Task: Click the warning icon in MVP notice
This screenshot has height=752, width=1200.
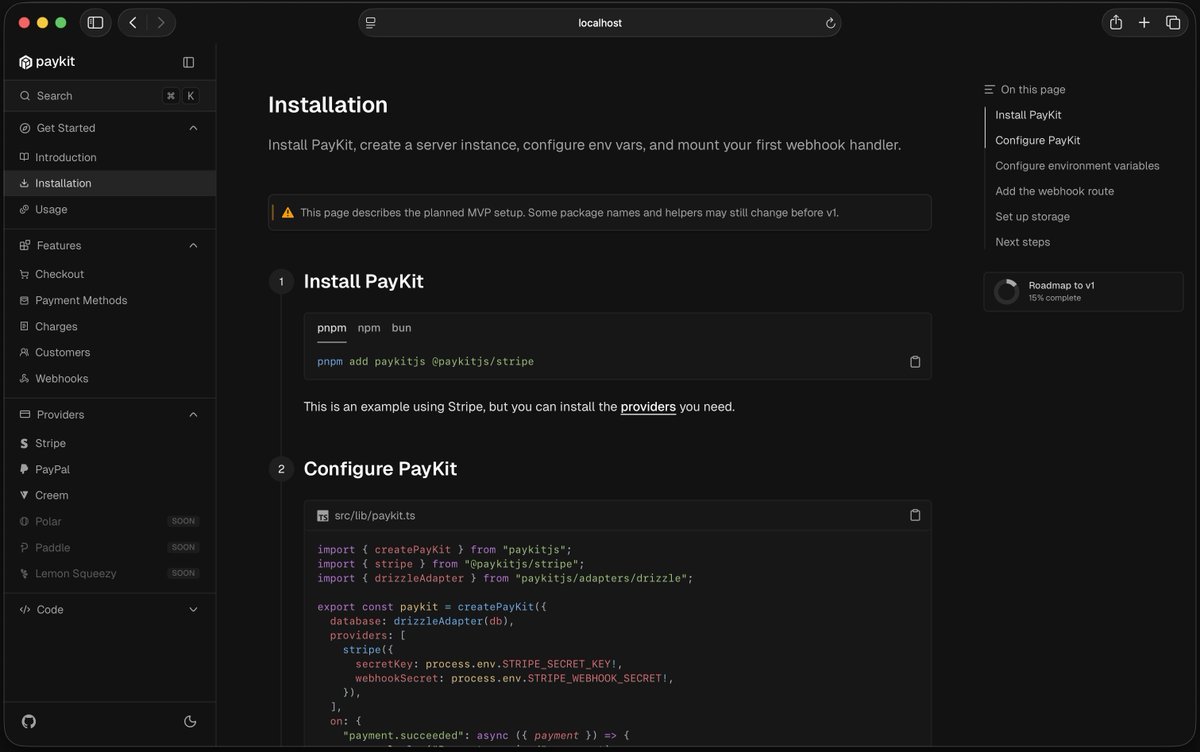Action: (288, 212)
